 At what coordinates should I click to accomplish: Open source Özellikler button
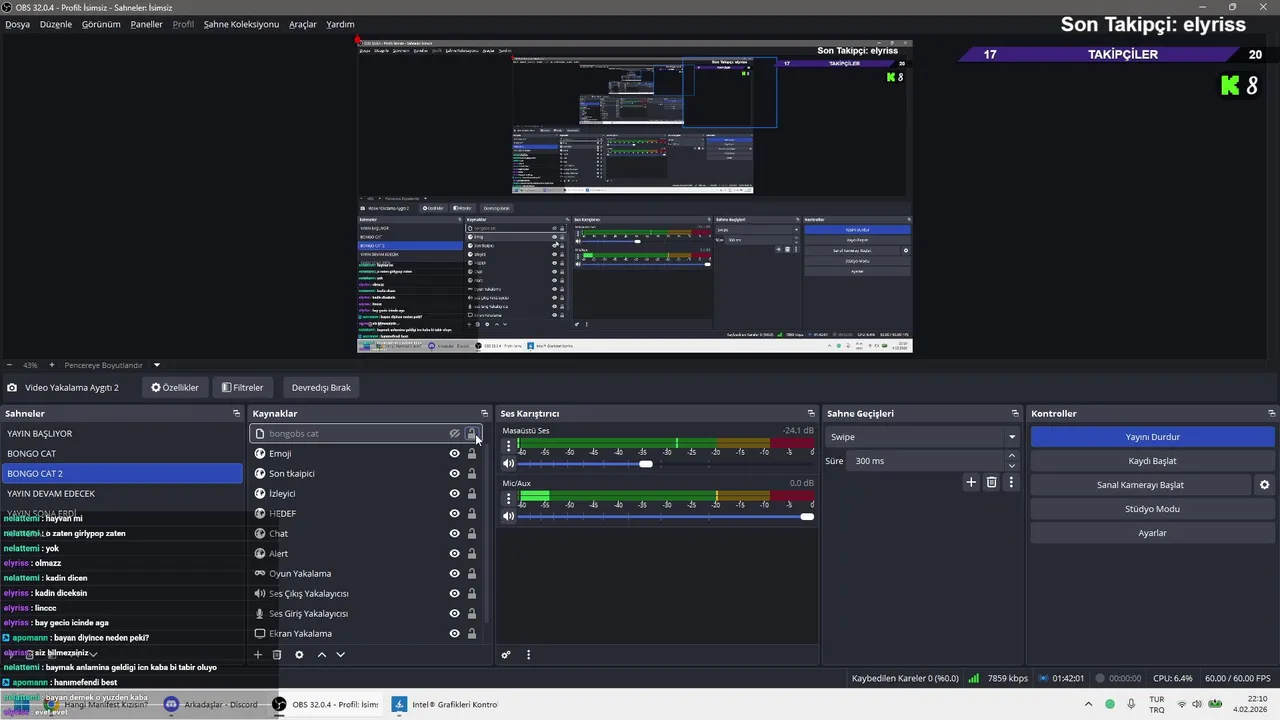coord(175,387)
